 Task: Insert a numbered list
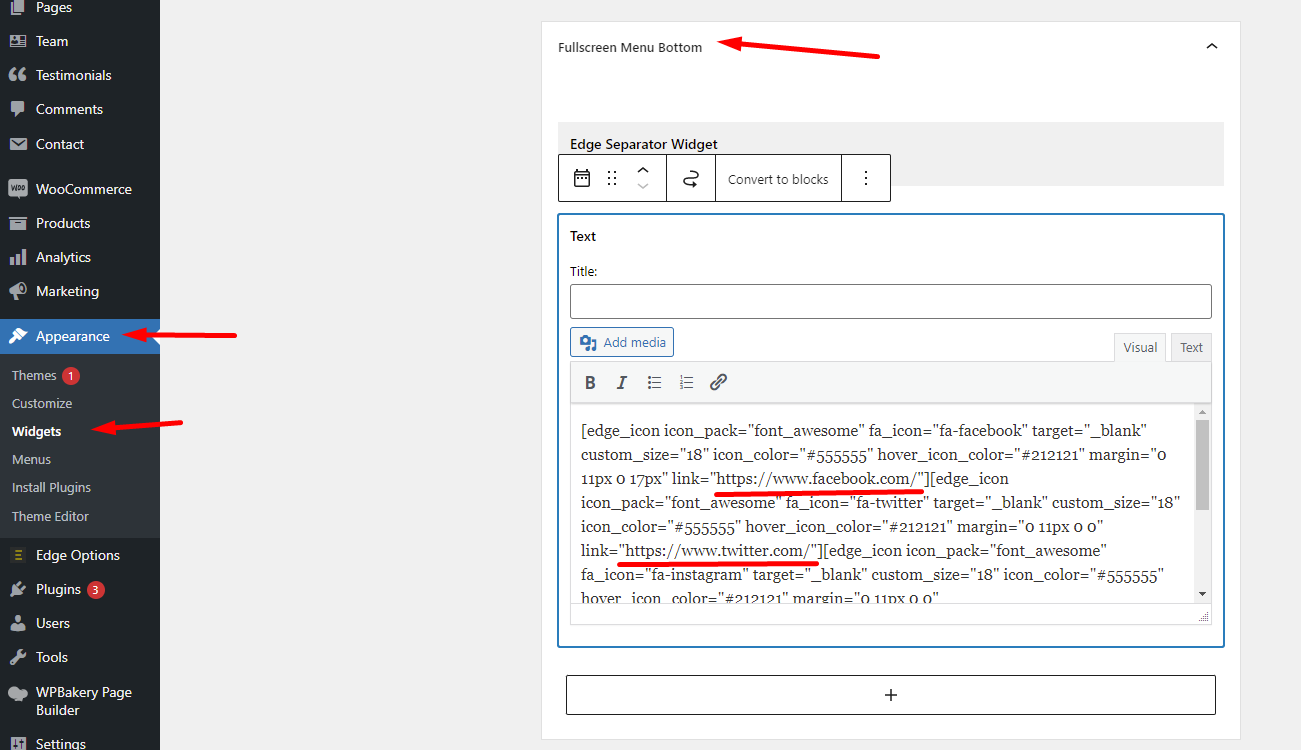[x=686, y=382]
